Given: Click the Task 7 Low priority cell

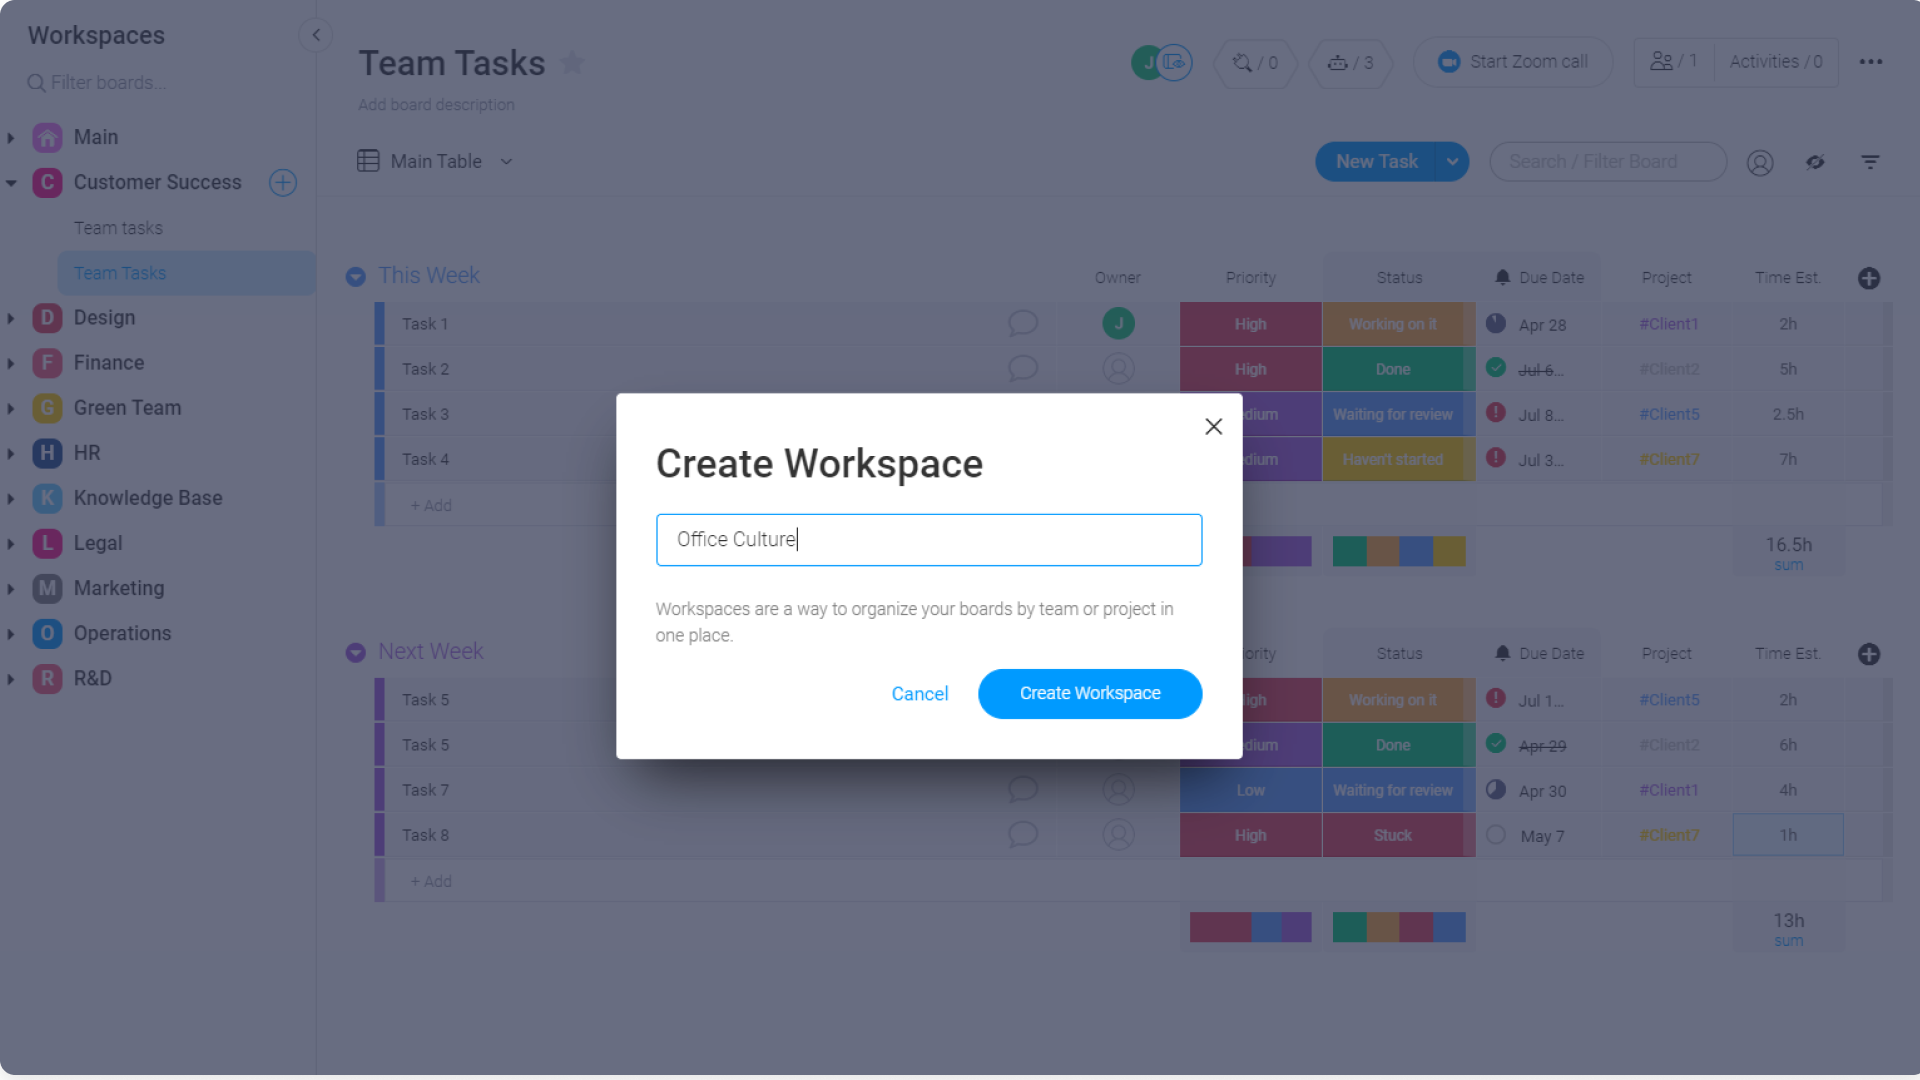Looking at the screenshot, I should click(1250, 790).
